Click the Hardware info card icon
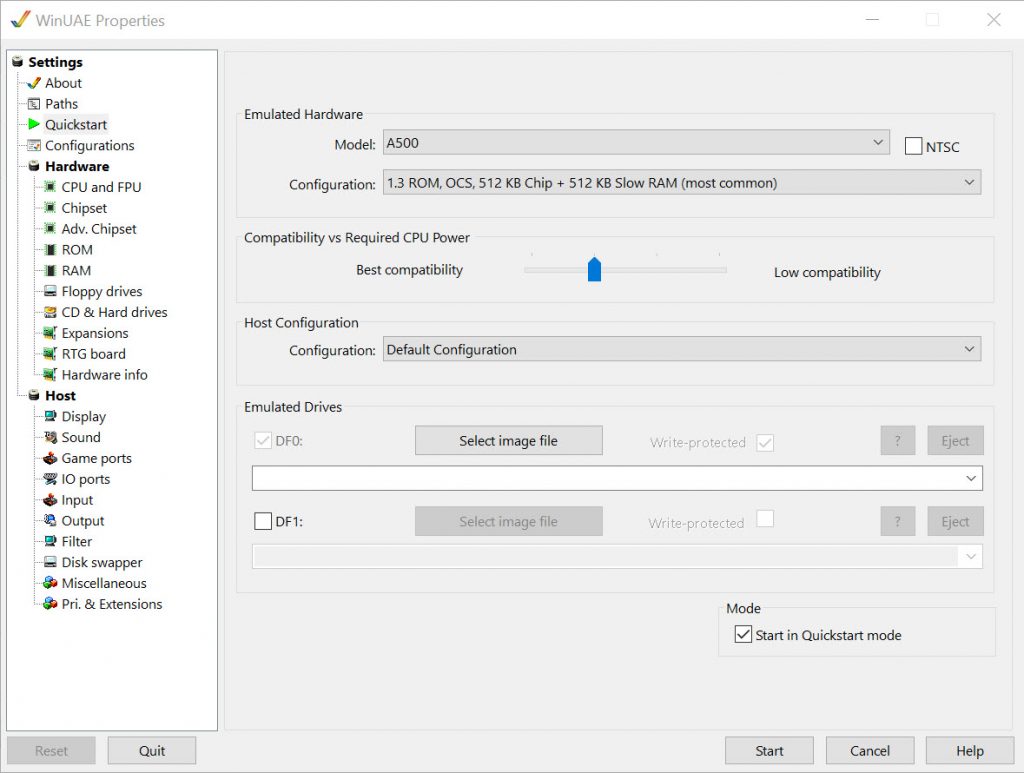This screenshot has width=1024, height=773. tap(50, 375)
